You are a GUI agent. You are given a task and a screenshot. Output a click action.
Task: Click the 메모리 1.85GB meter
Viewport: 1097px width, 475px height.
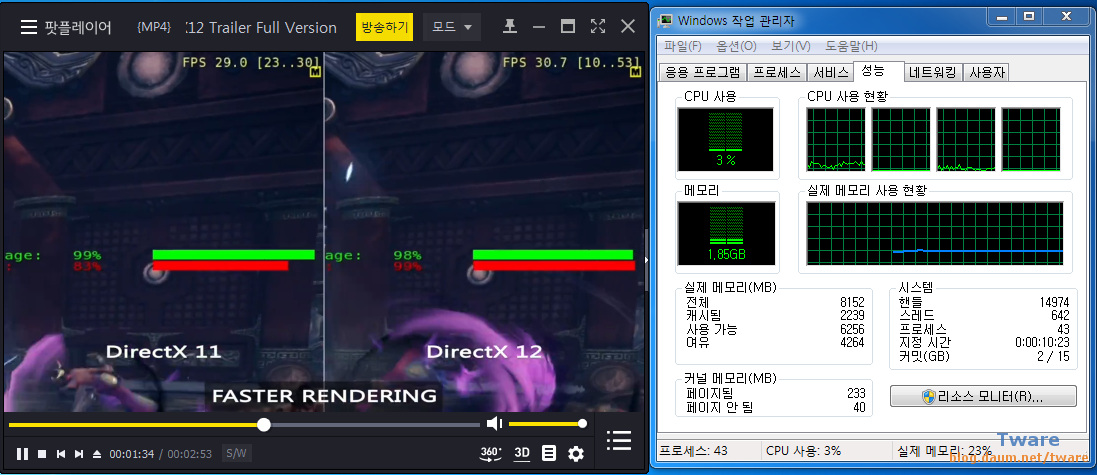(x=726, y=234)
